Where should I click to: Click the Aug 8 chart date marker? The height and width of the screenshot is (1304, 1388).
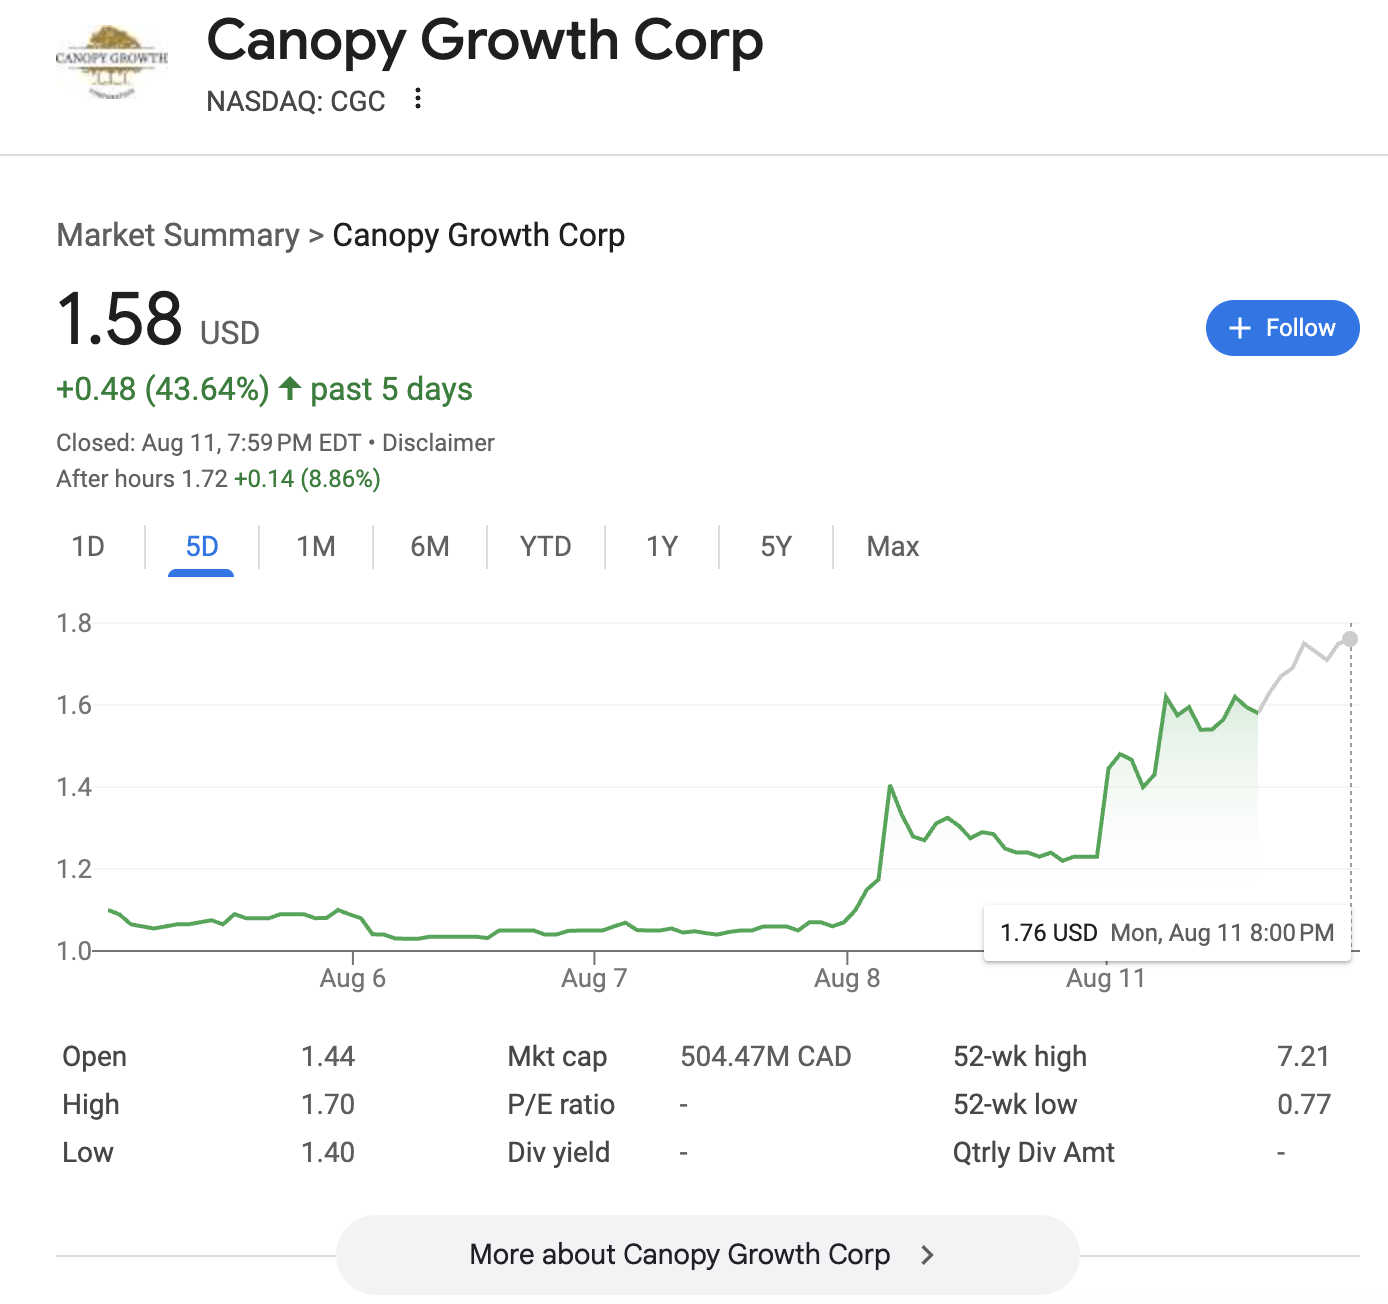point(847,977)
